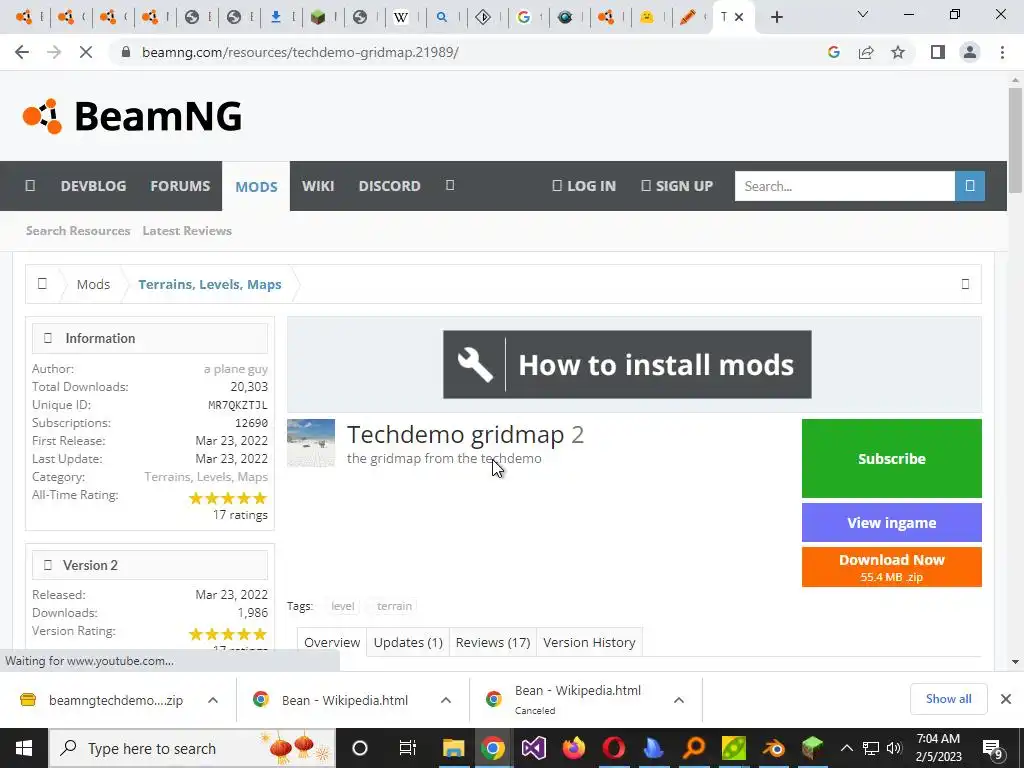This screenshot has height=768, width=1024.
Task: Click the Techdemo gridmap thumbnail image
Action: click(x=311, y=443)
